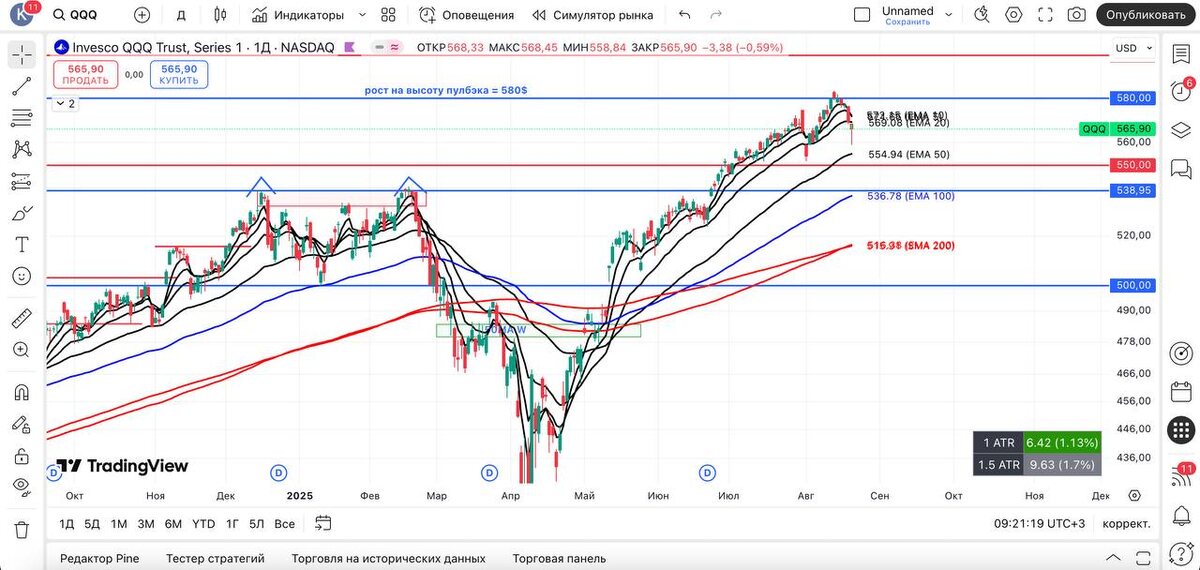
Task: Select the text annotation tool
Action: (x=22, y=244)
